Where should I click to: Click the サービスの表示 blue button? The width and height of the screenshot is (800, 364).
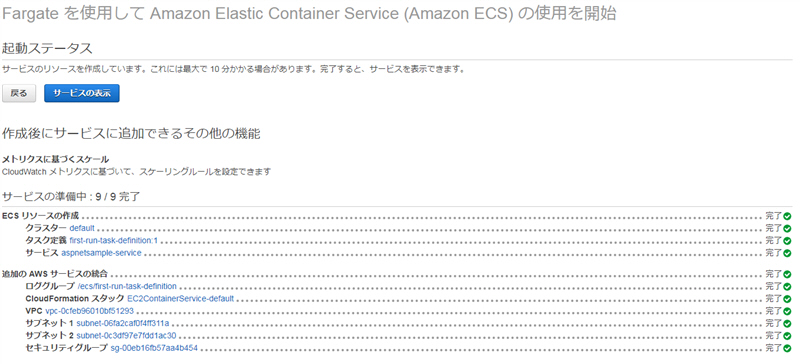82,93
